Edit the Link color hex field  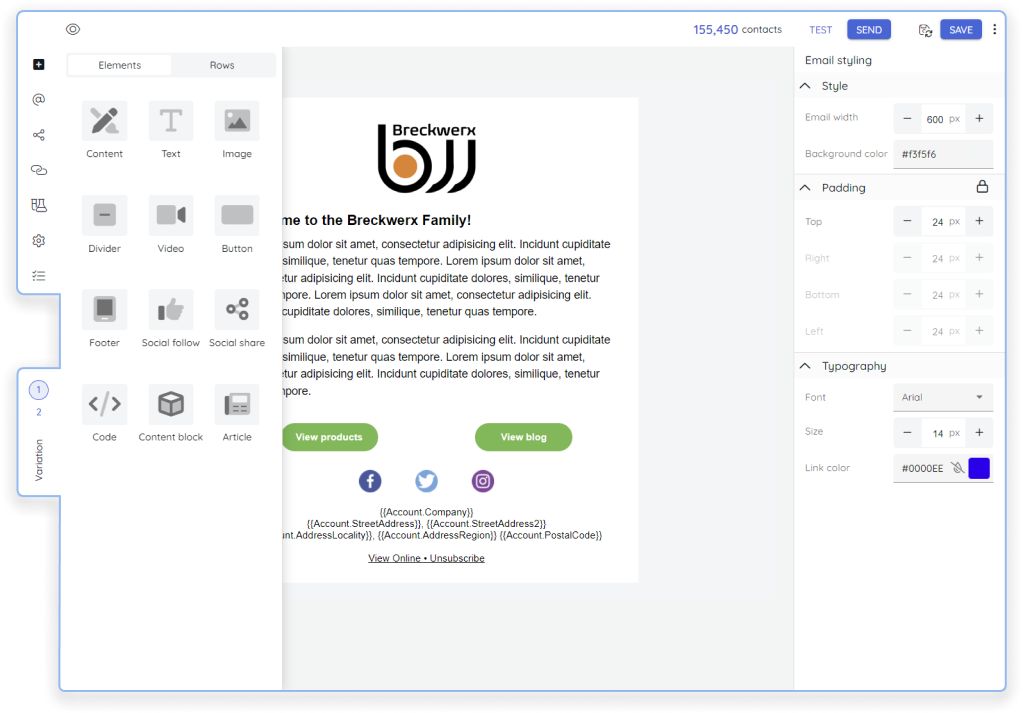point(922,468)
